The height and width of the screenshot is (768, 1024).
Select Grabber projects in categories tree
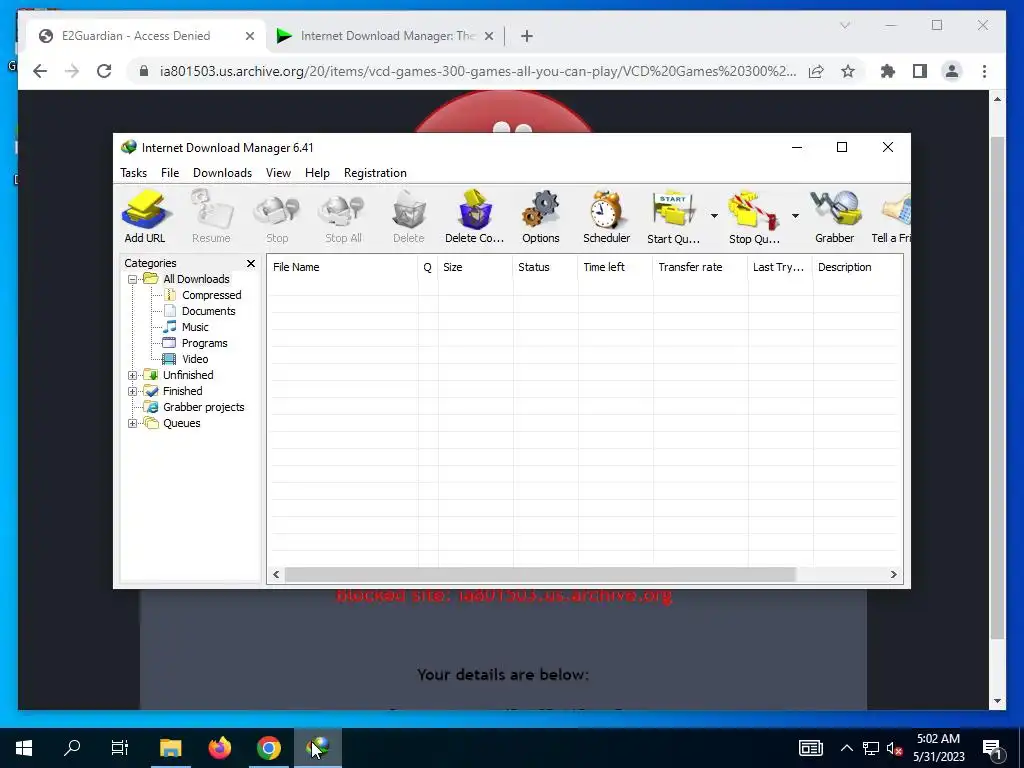point(203,408)
